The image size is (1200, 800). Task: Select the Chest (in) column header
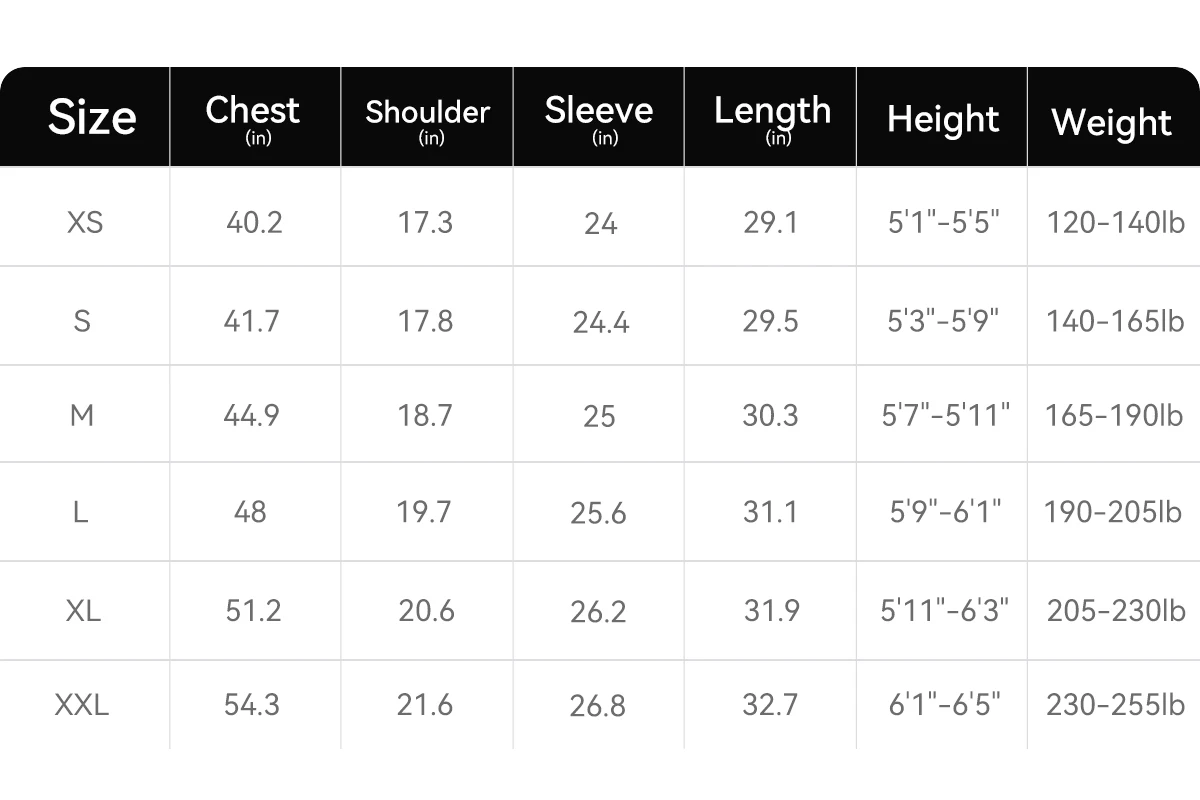point(253,118)
